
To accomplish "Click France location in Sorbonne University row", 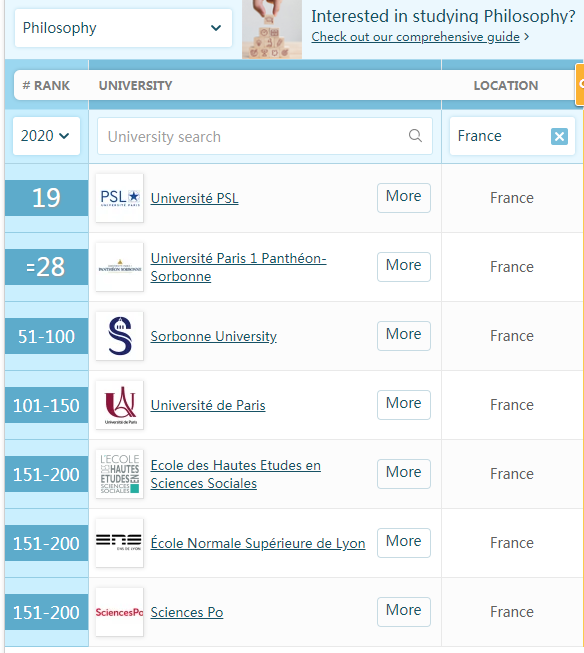I will pos(512,336).
